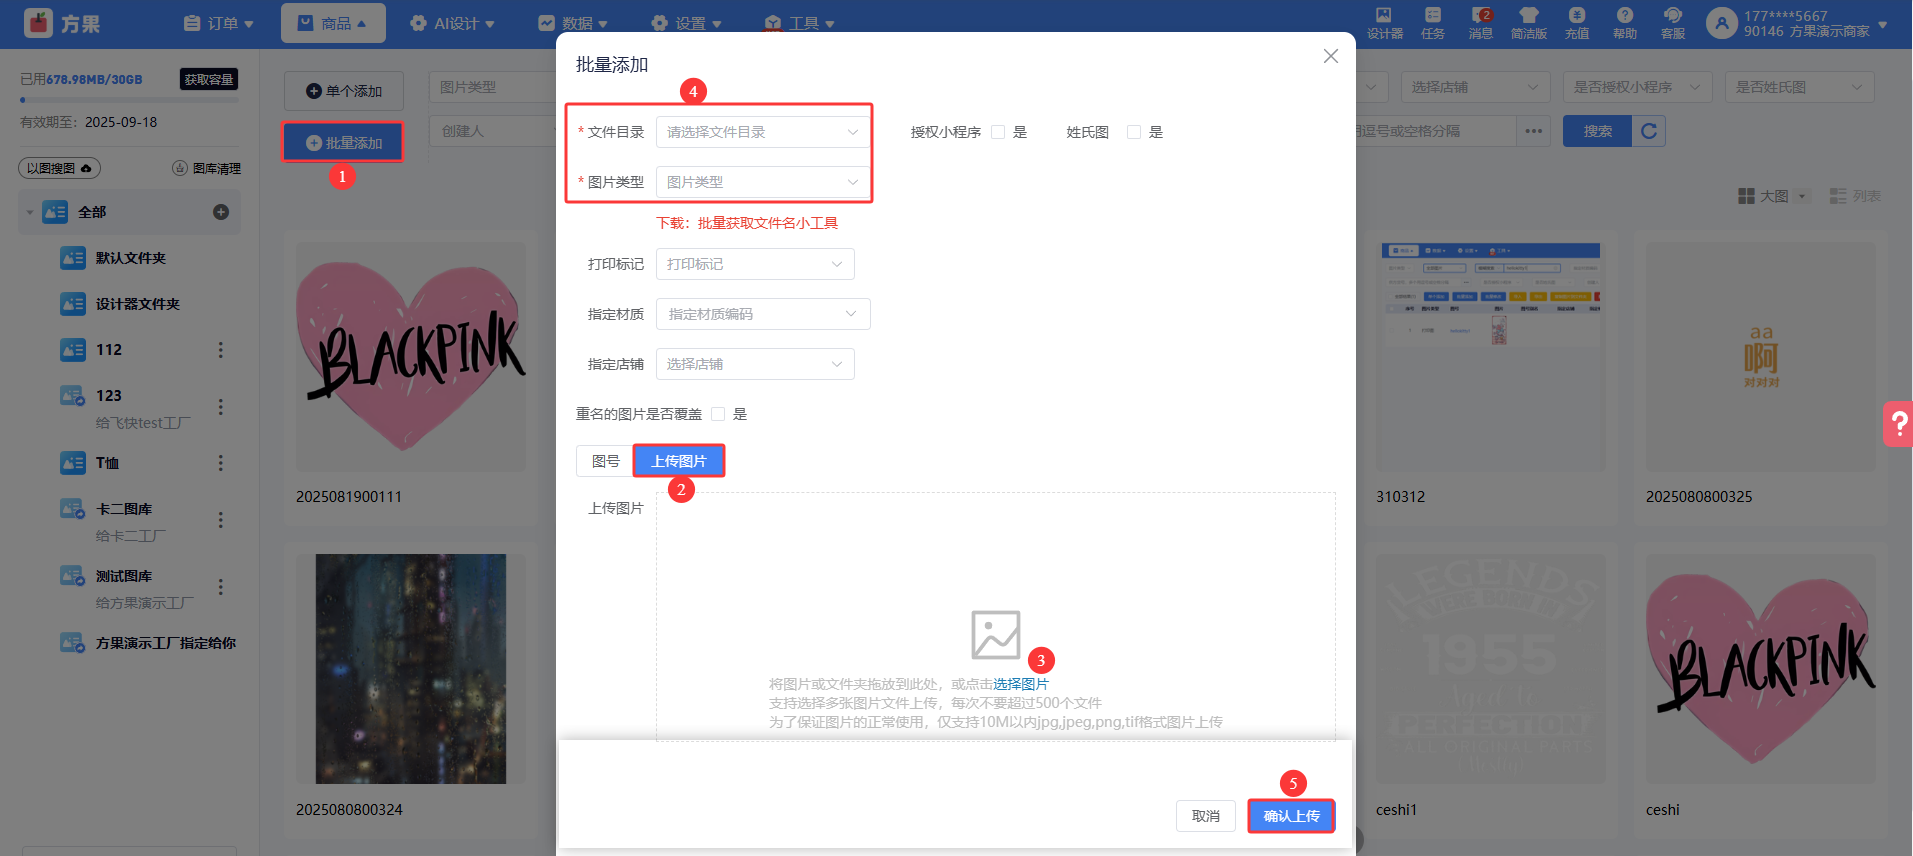
Task: Click the 搜索 button
Action: (1598, 131)
